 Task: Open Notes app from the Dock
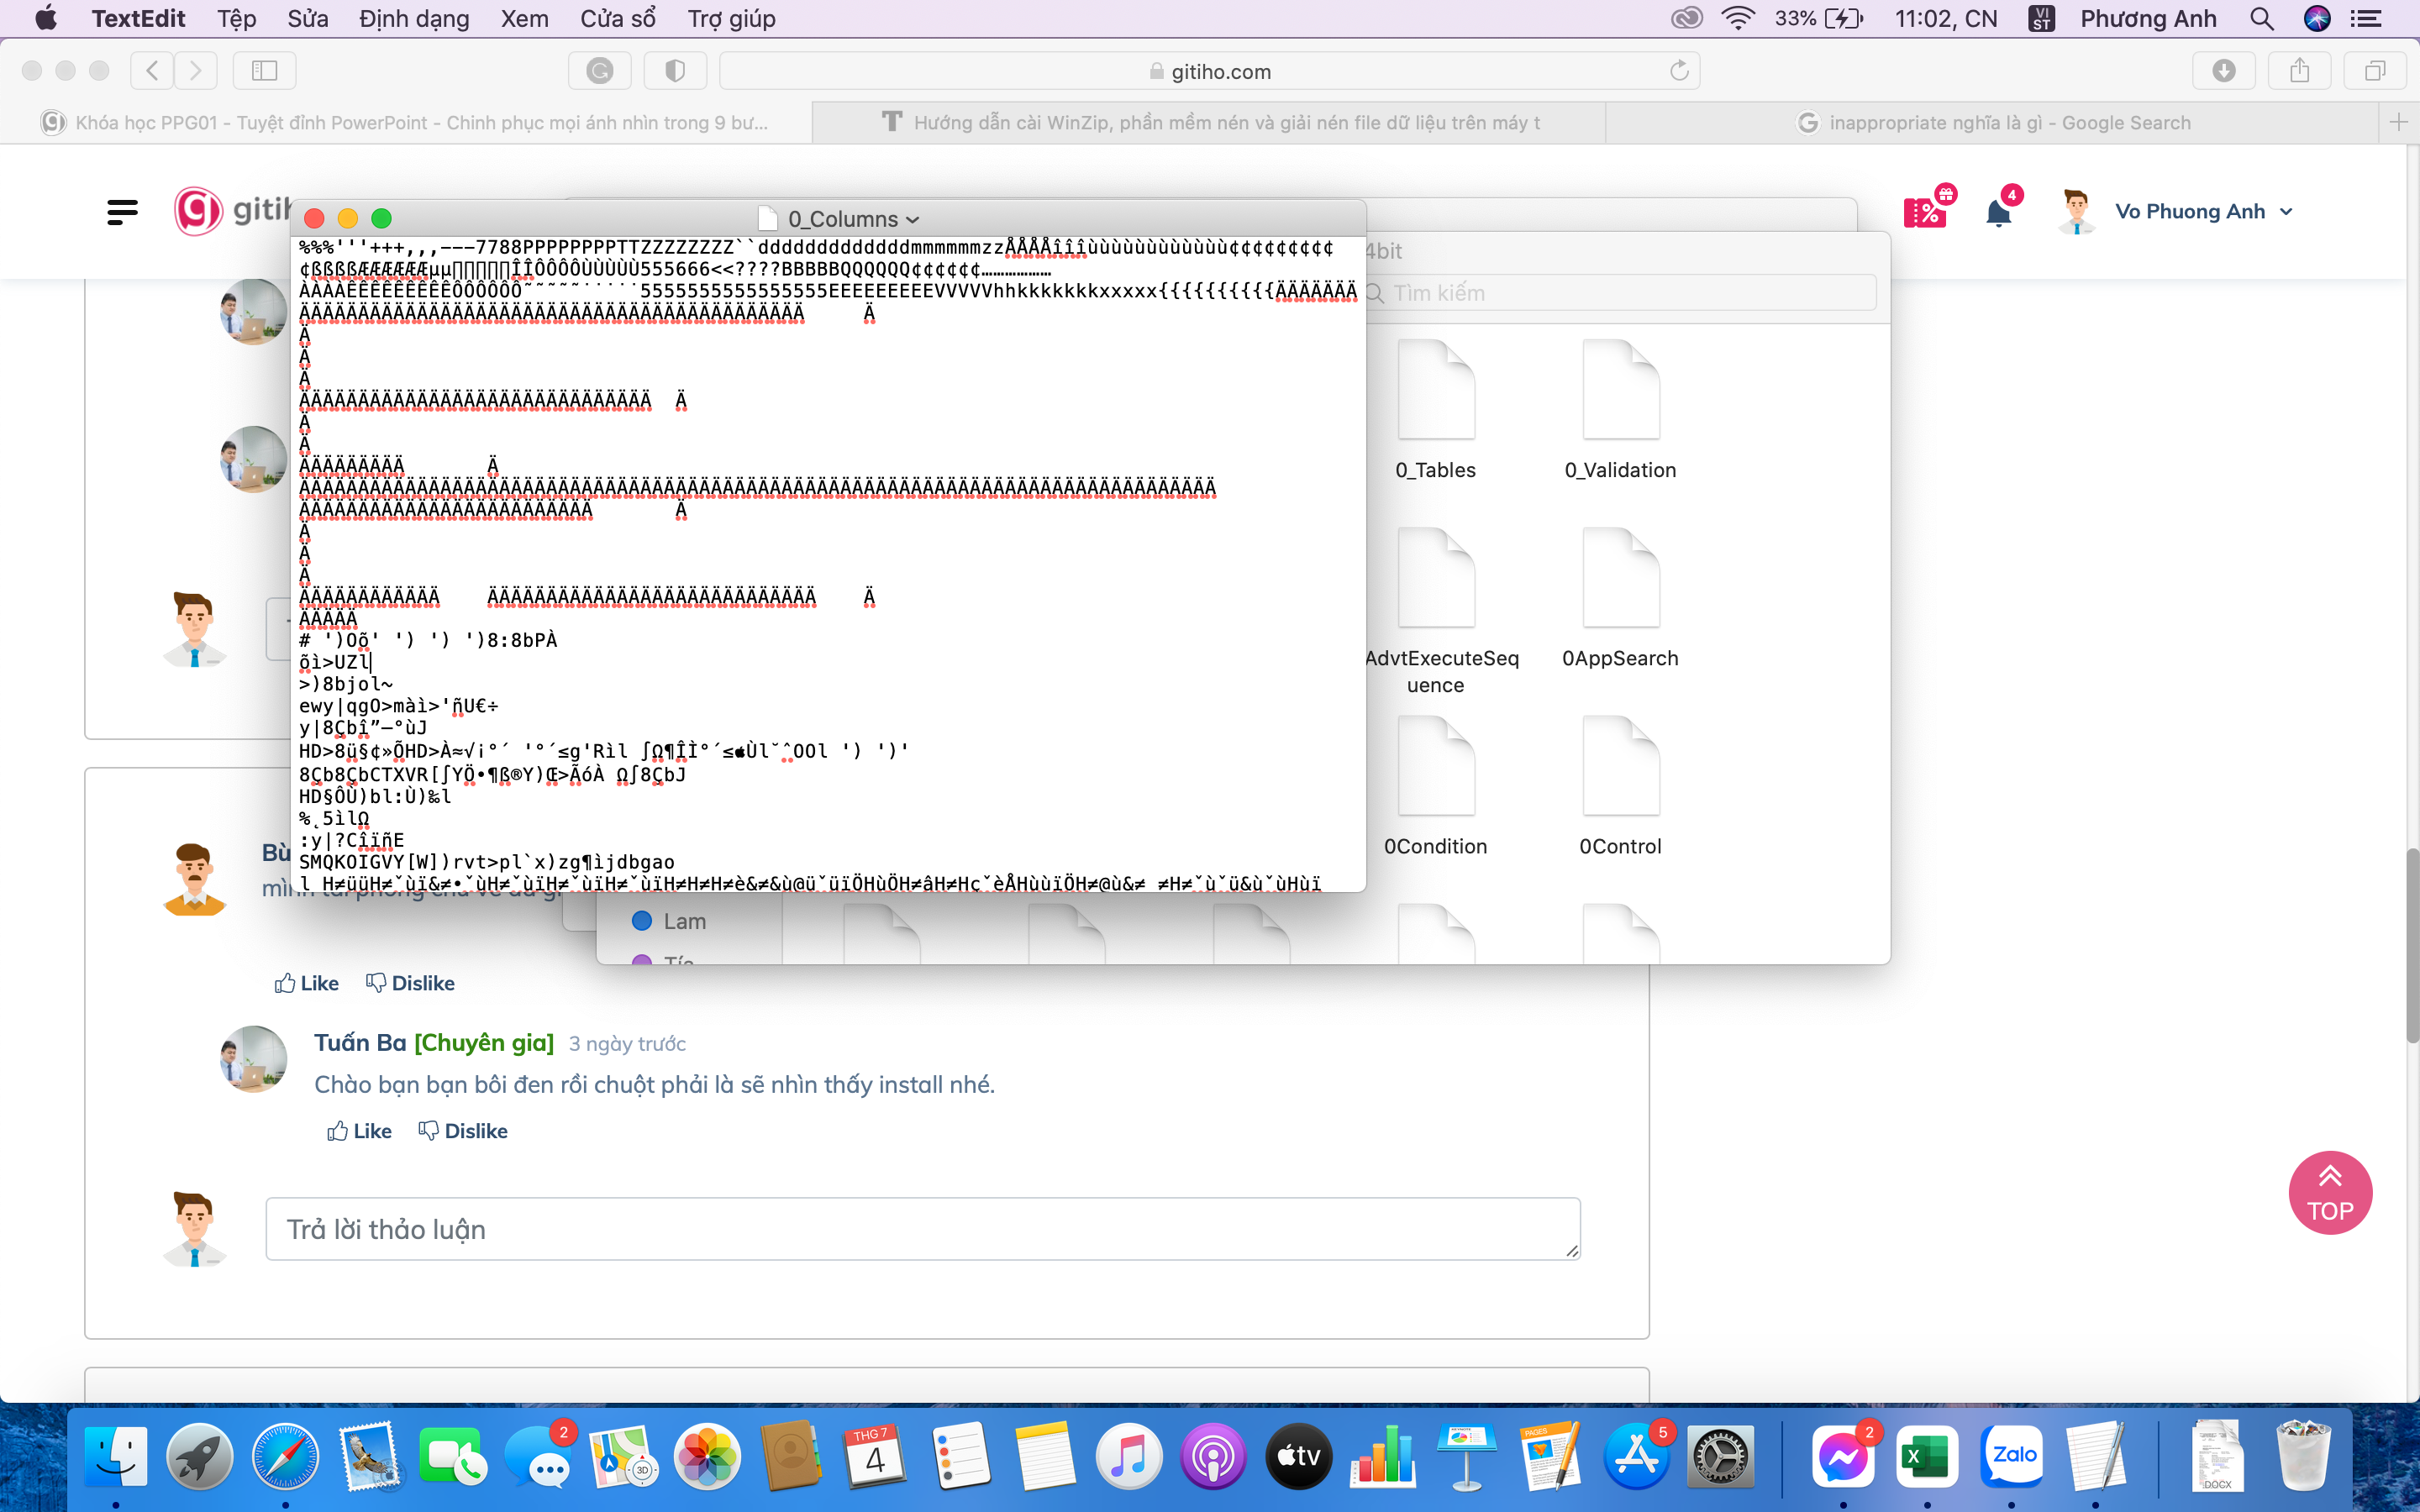tap(1045, 1456)
